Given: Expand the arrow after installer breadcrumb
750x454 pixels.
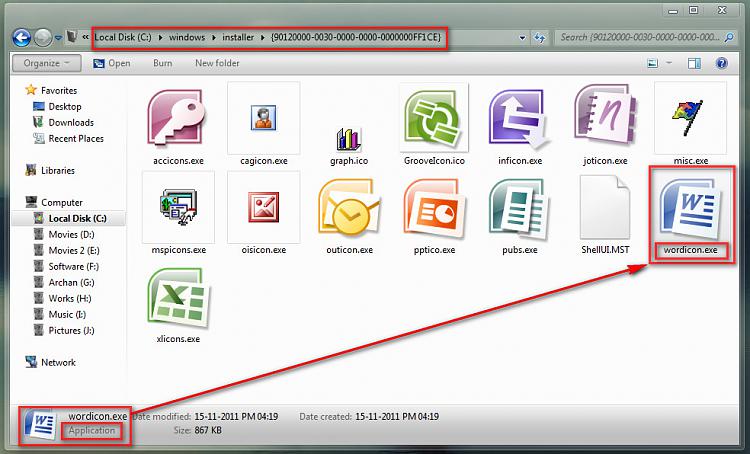Looking at the screenshot, I should [263, 37].
